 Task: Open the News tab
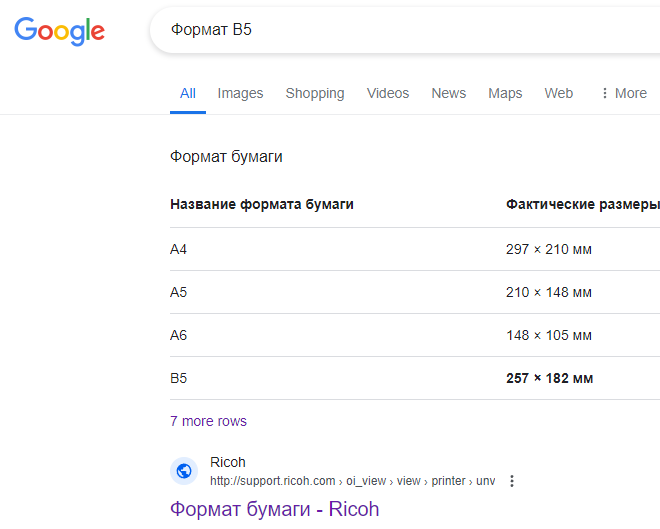[449, 93]
